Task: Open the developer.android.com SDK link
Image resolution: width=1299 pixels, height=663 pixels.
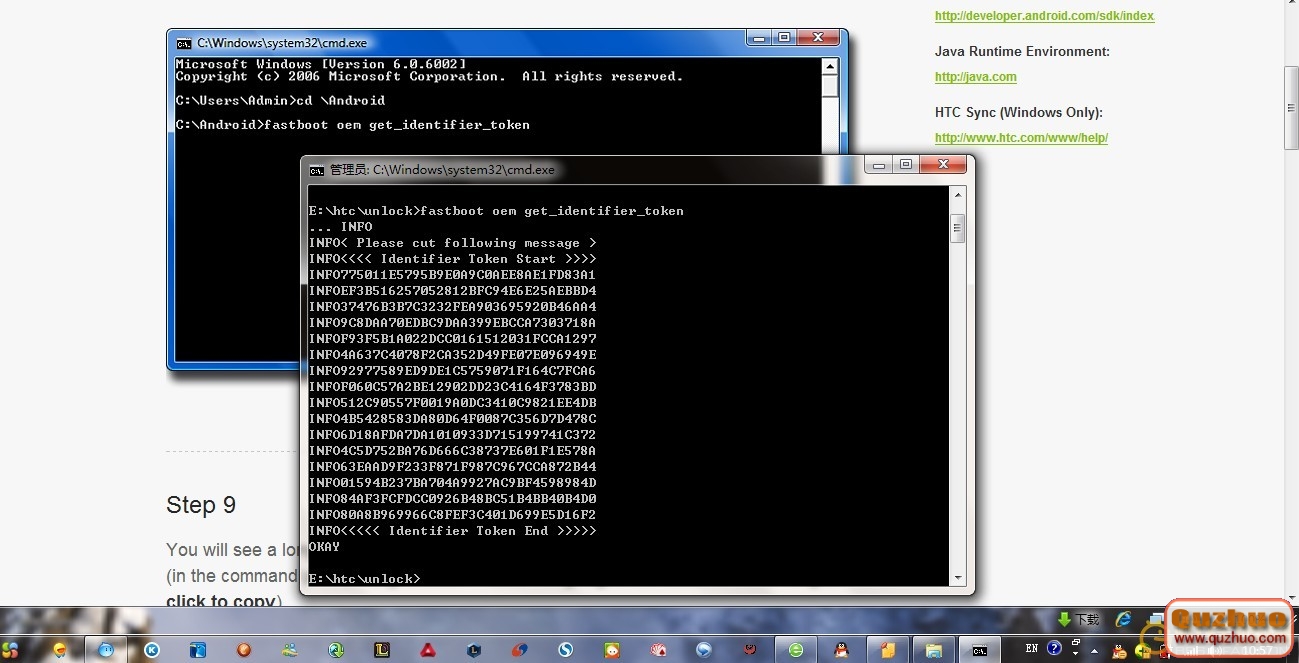Action: (1044, 16)
